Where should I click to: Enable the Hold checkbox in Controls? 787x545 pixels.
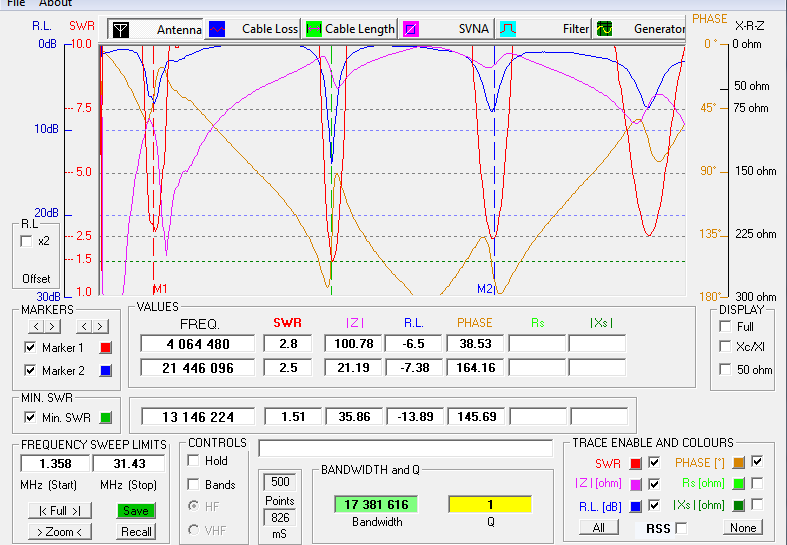coord(193,461)
